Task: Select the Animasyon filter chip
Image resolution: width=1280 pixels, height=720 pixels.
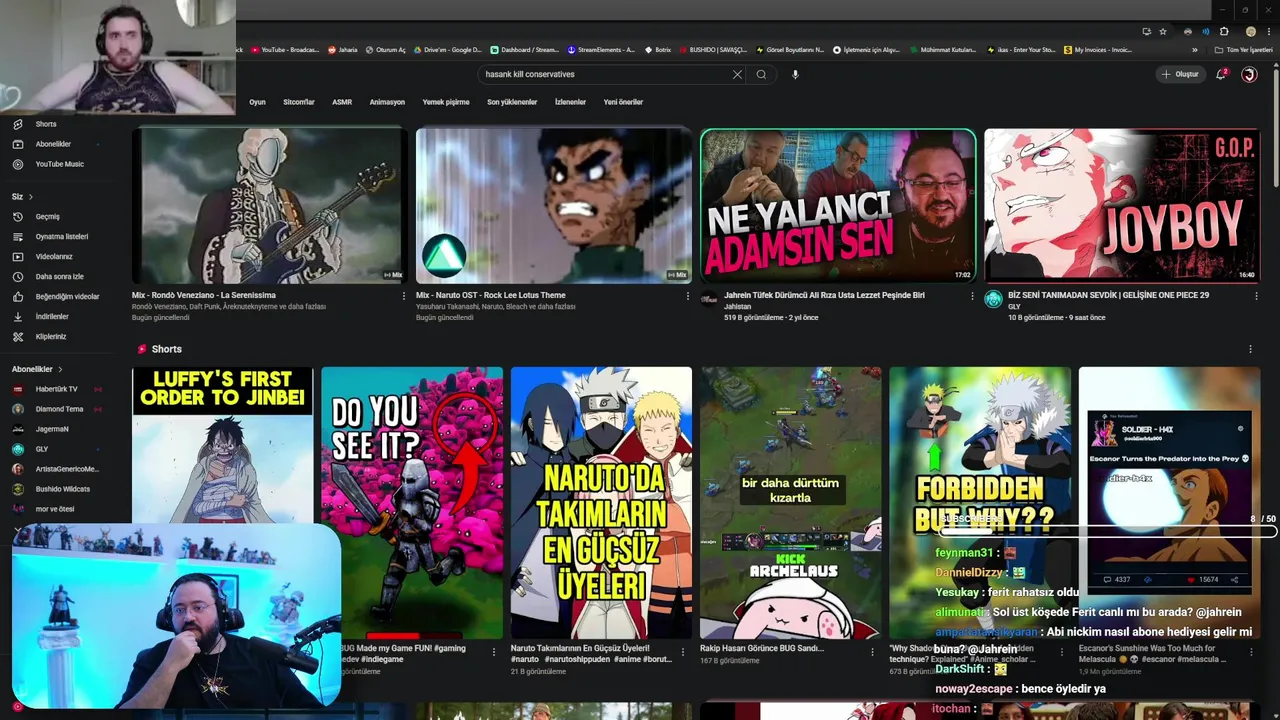Action: (x=387, y=102)
